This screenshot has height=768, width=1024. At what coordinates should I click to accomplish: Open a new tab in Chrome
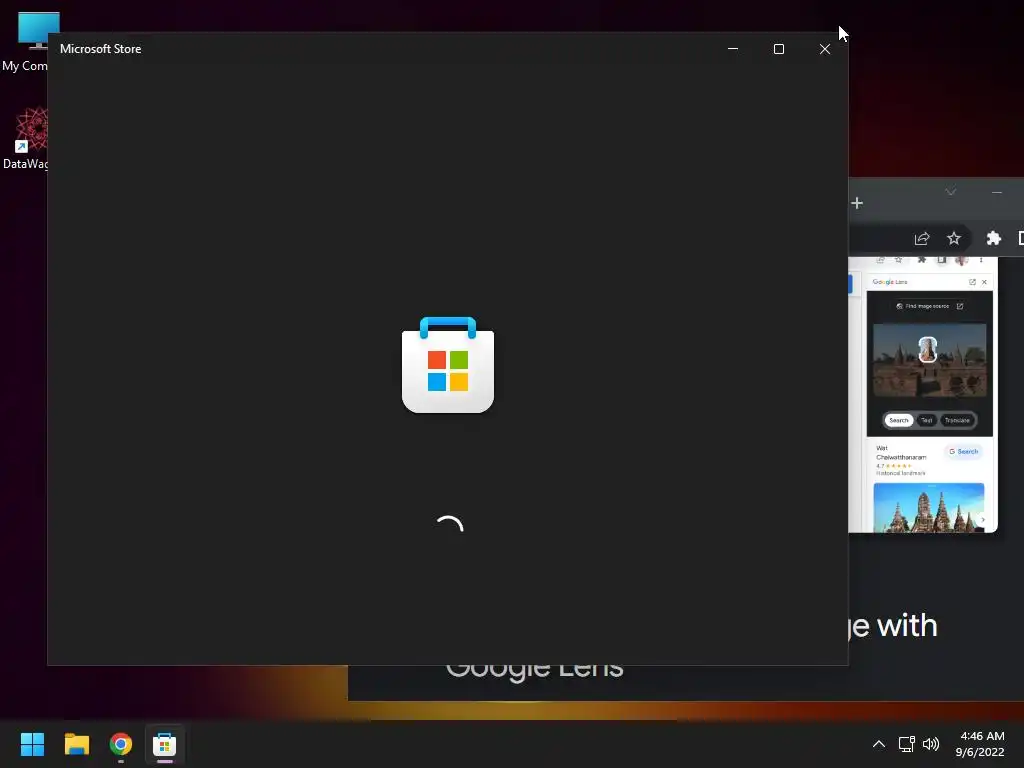pos(857,203)
